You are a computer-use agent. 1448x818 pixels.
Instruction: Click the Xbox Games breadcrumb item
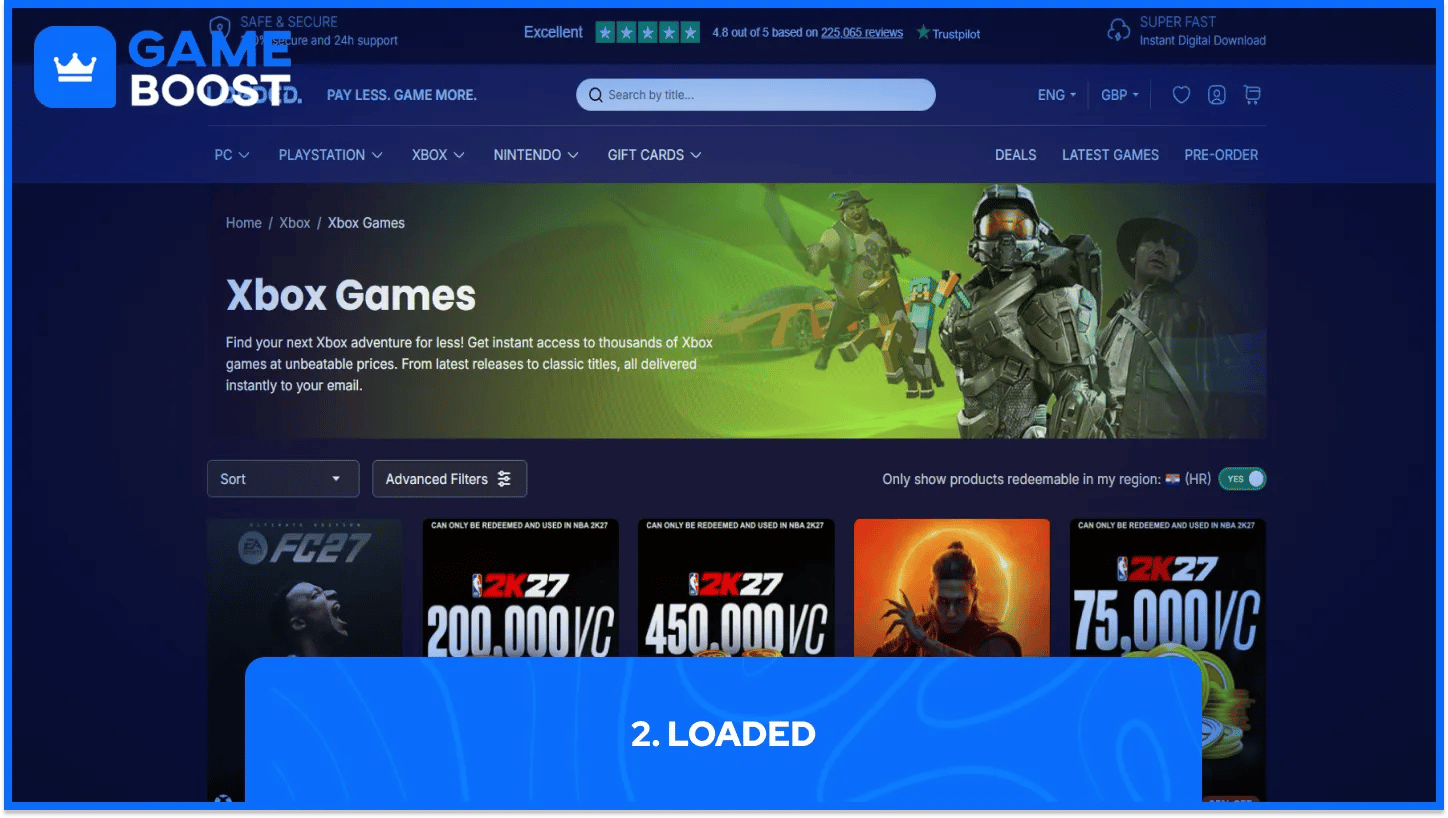click(x=366, y=223)
